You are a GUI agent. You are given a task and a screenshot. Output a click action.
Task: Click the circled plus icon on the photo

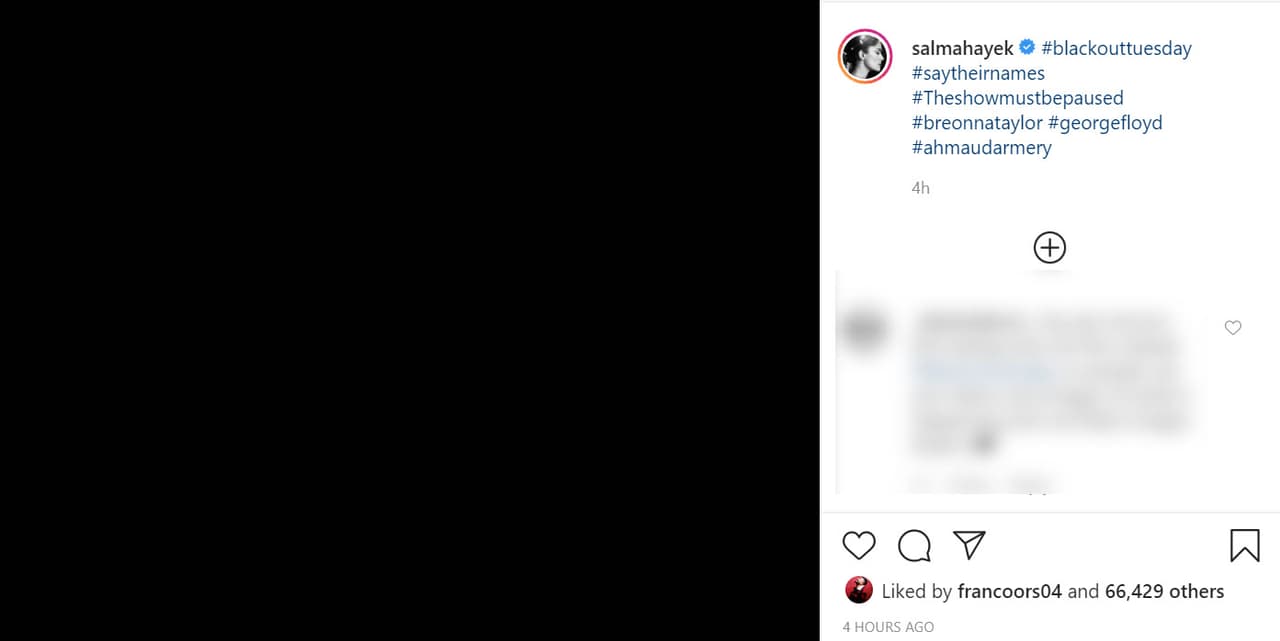1049,247
